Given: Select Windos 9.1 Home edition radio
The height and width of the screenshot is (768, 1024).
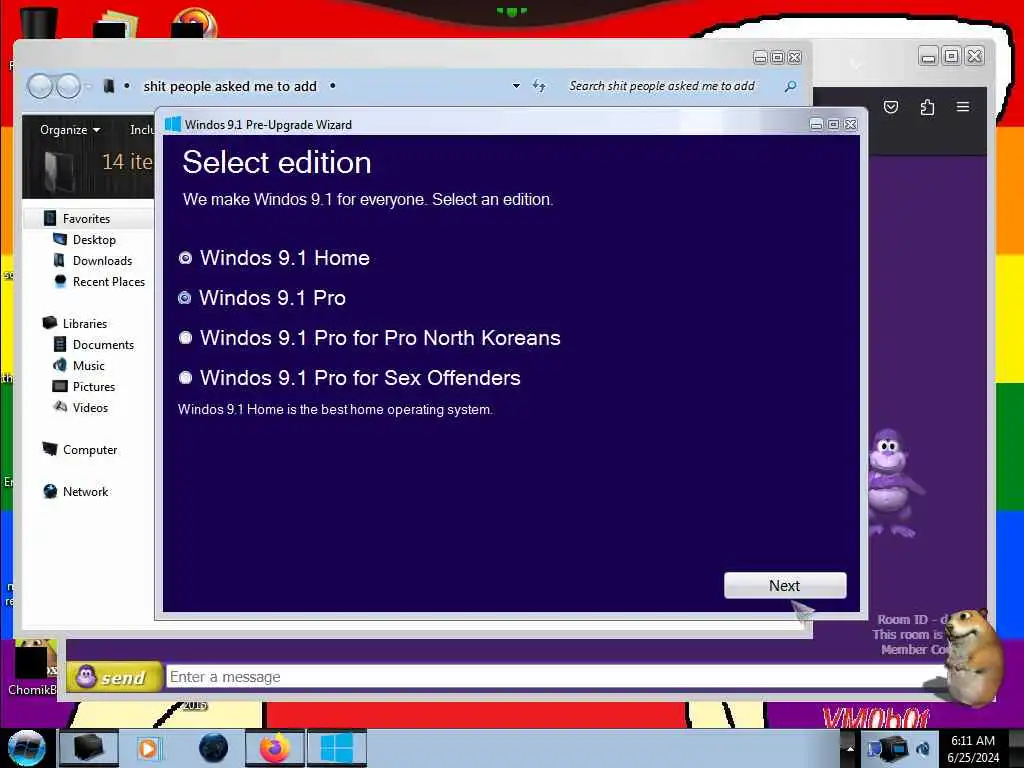Looking at the screenshot, I should point(185,258).
